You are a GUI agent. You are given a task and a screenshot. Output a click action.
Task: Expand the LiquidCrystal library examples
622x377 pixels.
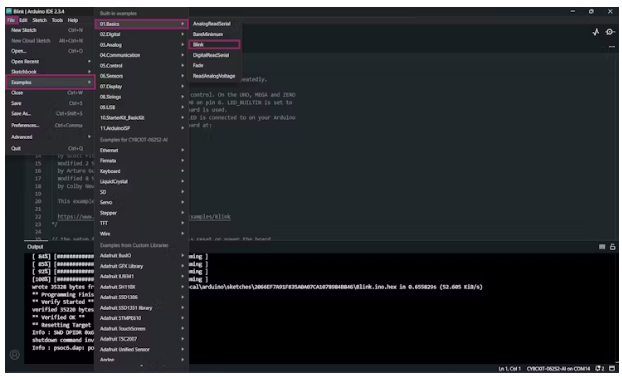tap(142, 182)
